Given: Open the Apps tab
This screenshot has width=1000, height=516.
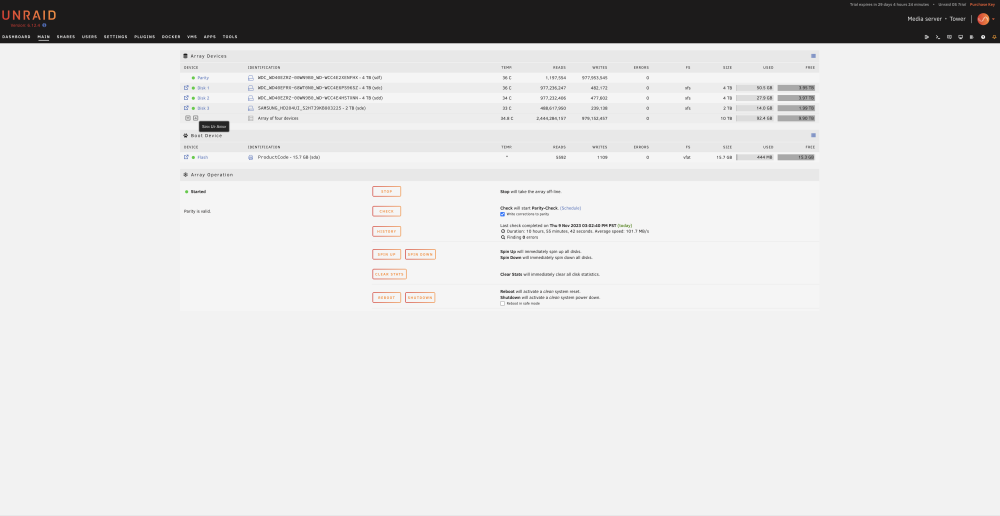Looking at the screenshot, I should (x=210, y=37).
